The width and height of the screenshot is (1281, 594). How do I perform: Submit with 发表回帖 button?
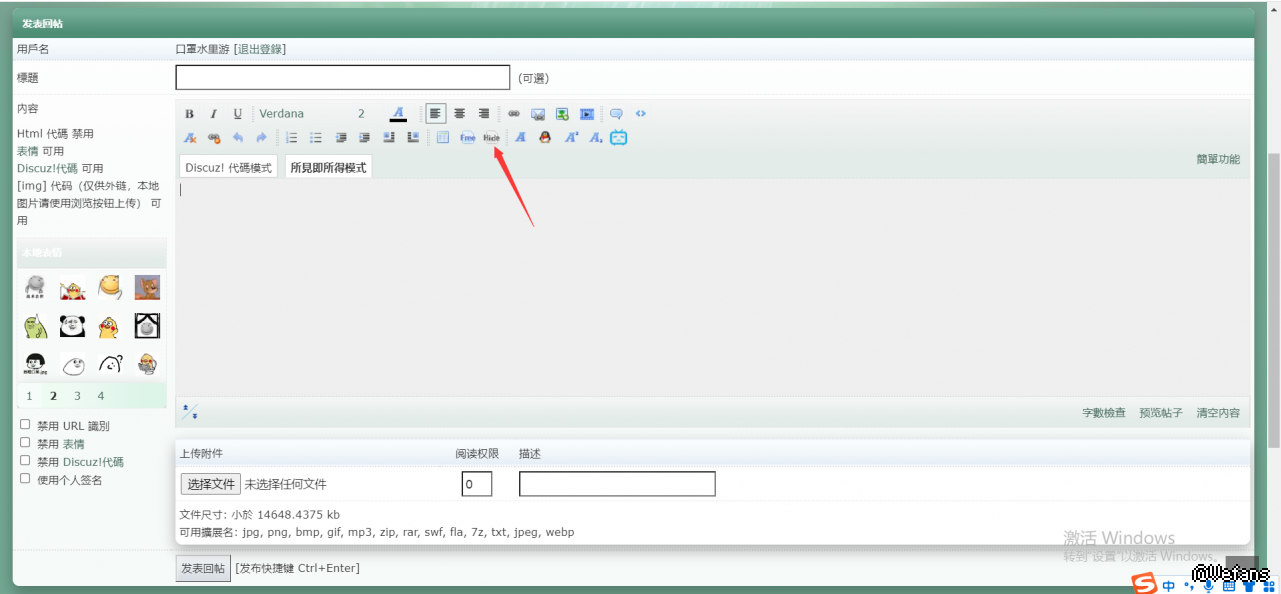click(x=203, y=568)
